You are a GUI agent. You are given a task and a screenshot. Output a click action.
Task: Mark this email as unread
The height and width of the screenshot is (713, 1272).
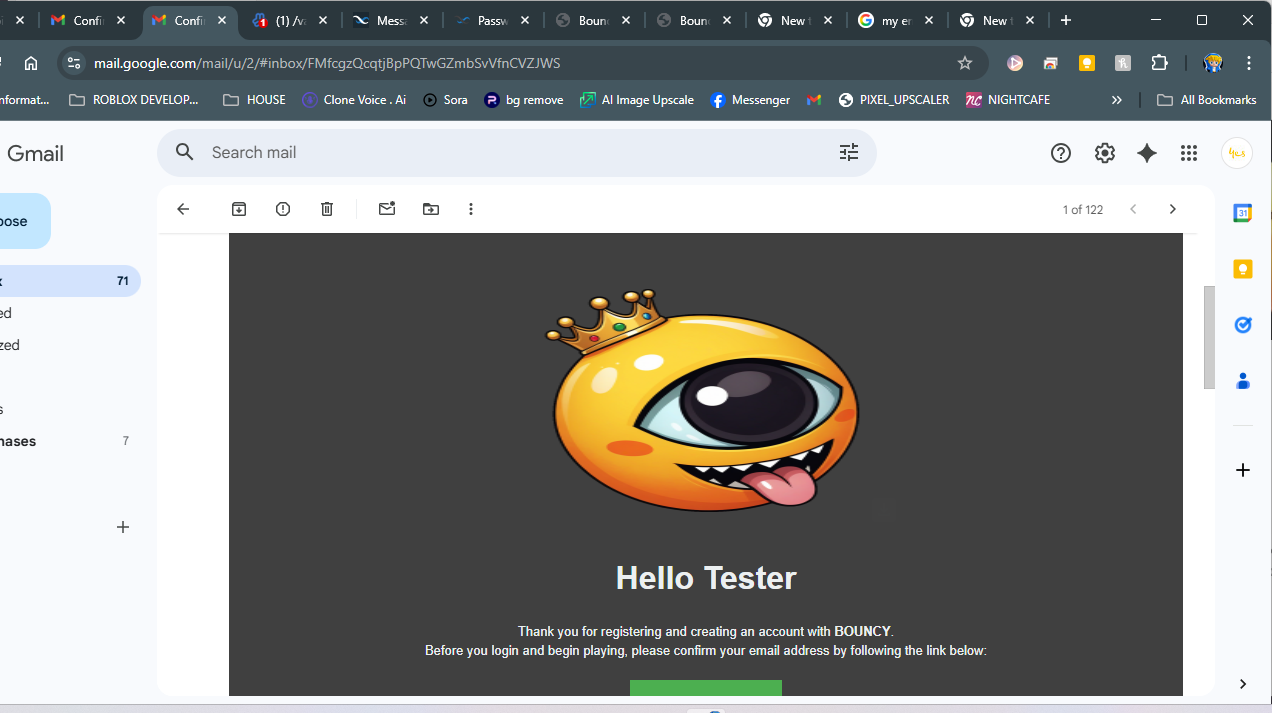click(387, 209)
